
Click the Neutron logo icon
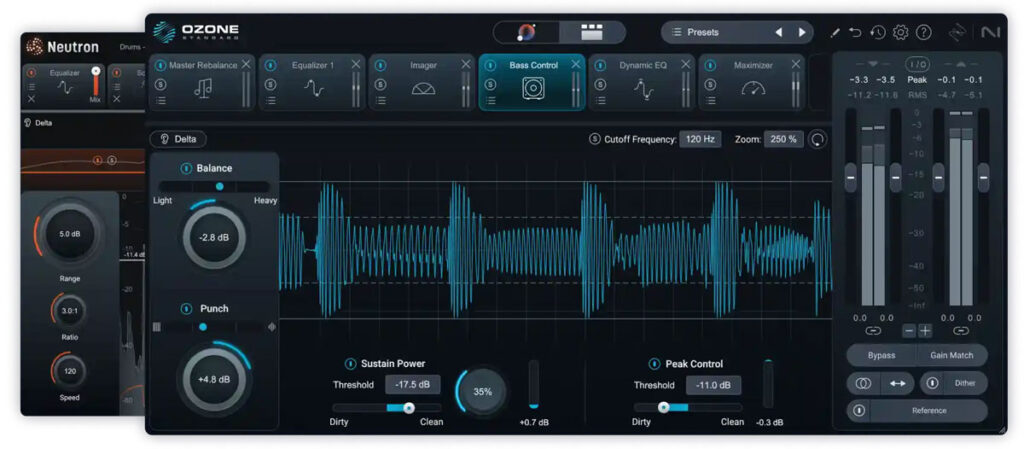tap(34, 47)
